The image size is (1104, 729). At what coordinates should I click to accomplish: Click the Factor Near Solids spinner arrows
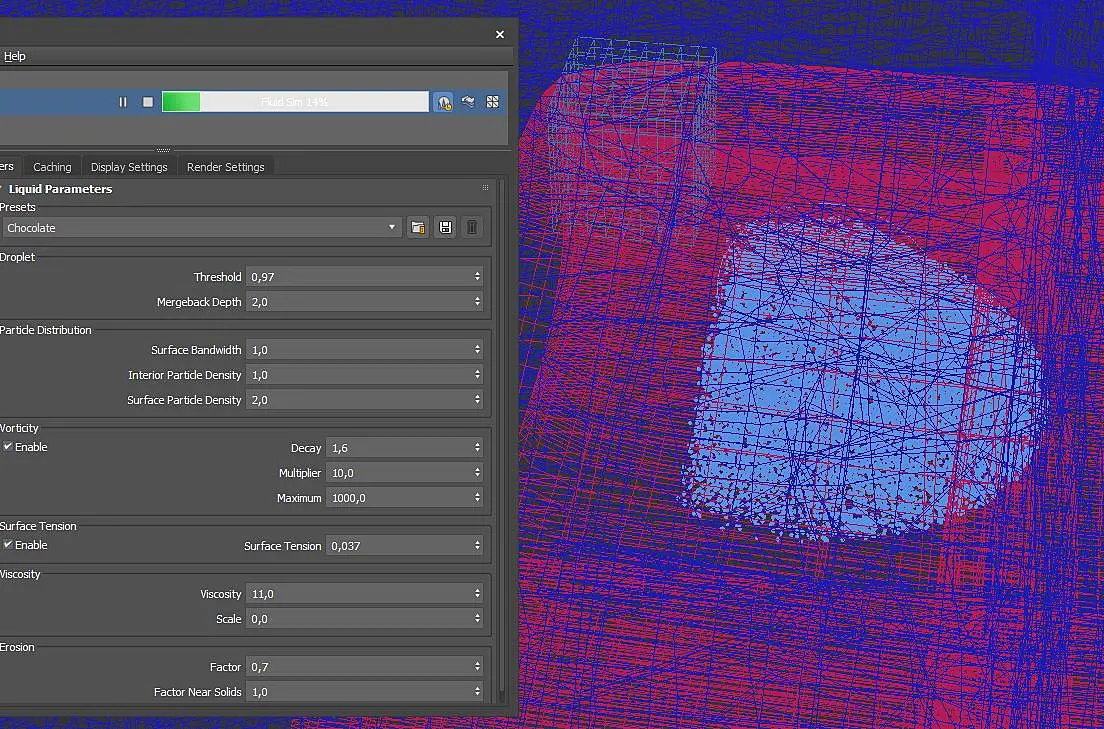point(477,692)
